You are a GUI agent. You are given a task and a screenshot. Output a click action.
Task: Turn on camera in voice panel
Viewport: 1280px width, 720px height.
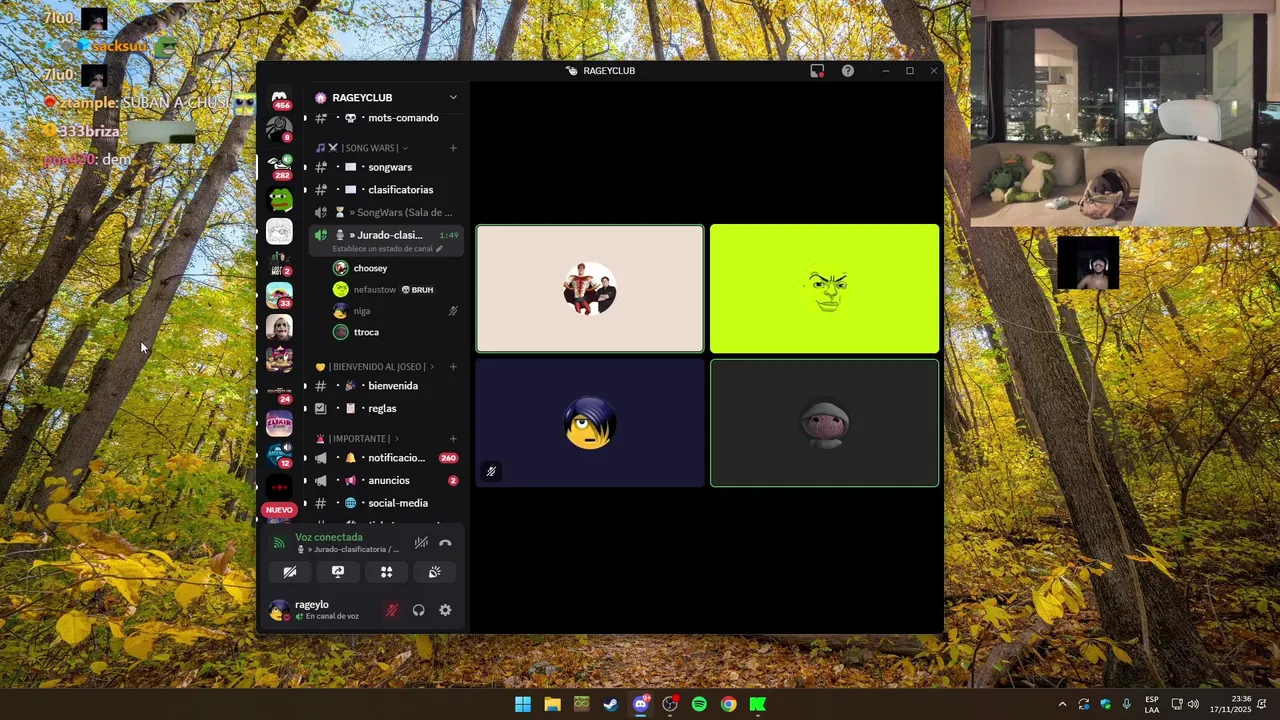(x=290, y=572)
